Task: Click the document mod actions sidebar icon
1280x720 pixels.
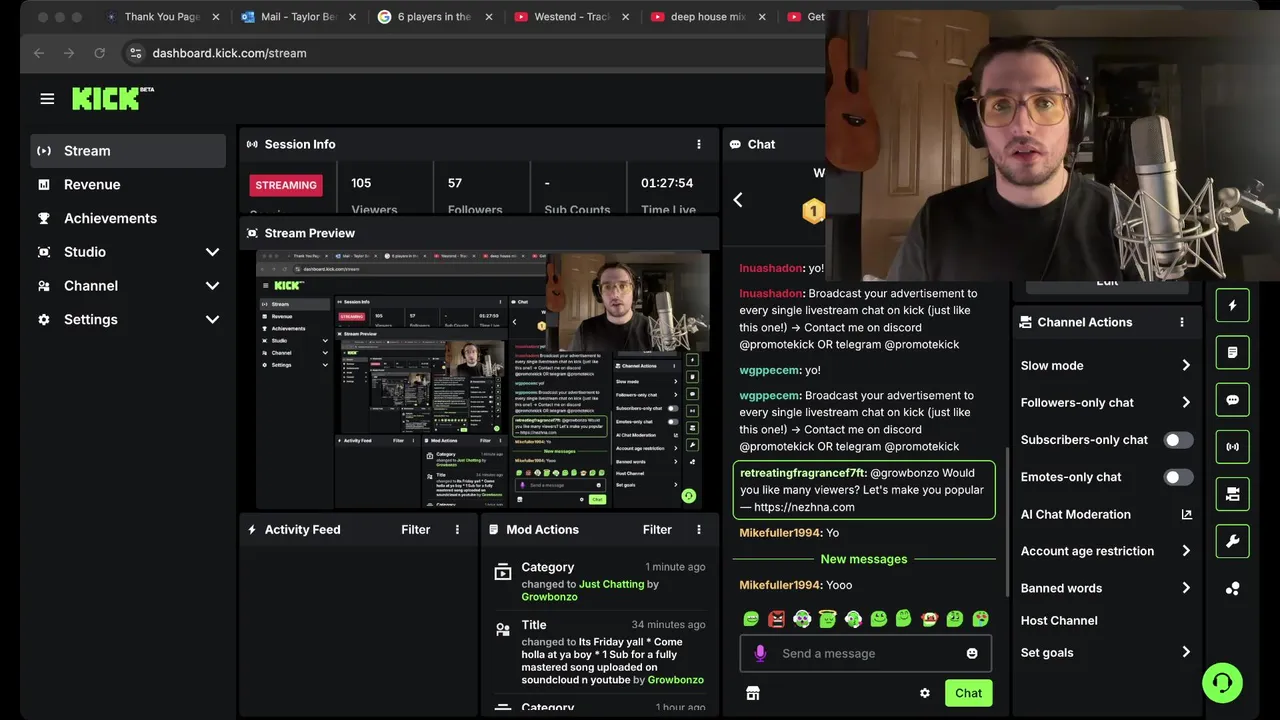Action: pyautogui.click(x=1232, y=352)
